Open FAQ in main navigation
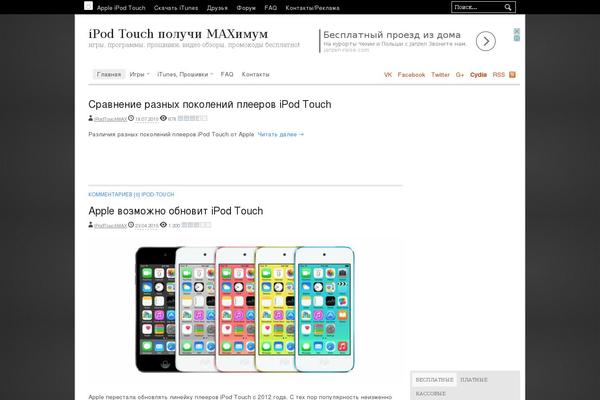This screenshot has width=600, height=400. click(x=227, y=74)
